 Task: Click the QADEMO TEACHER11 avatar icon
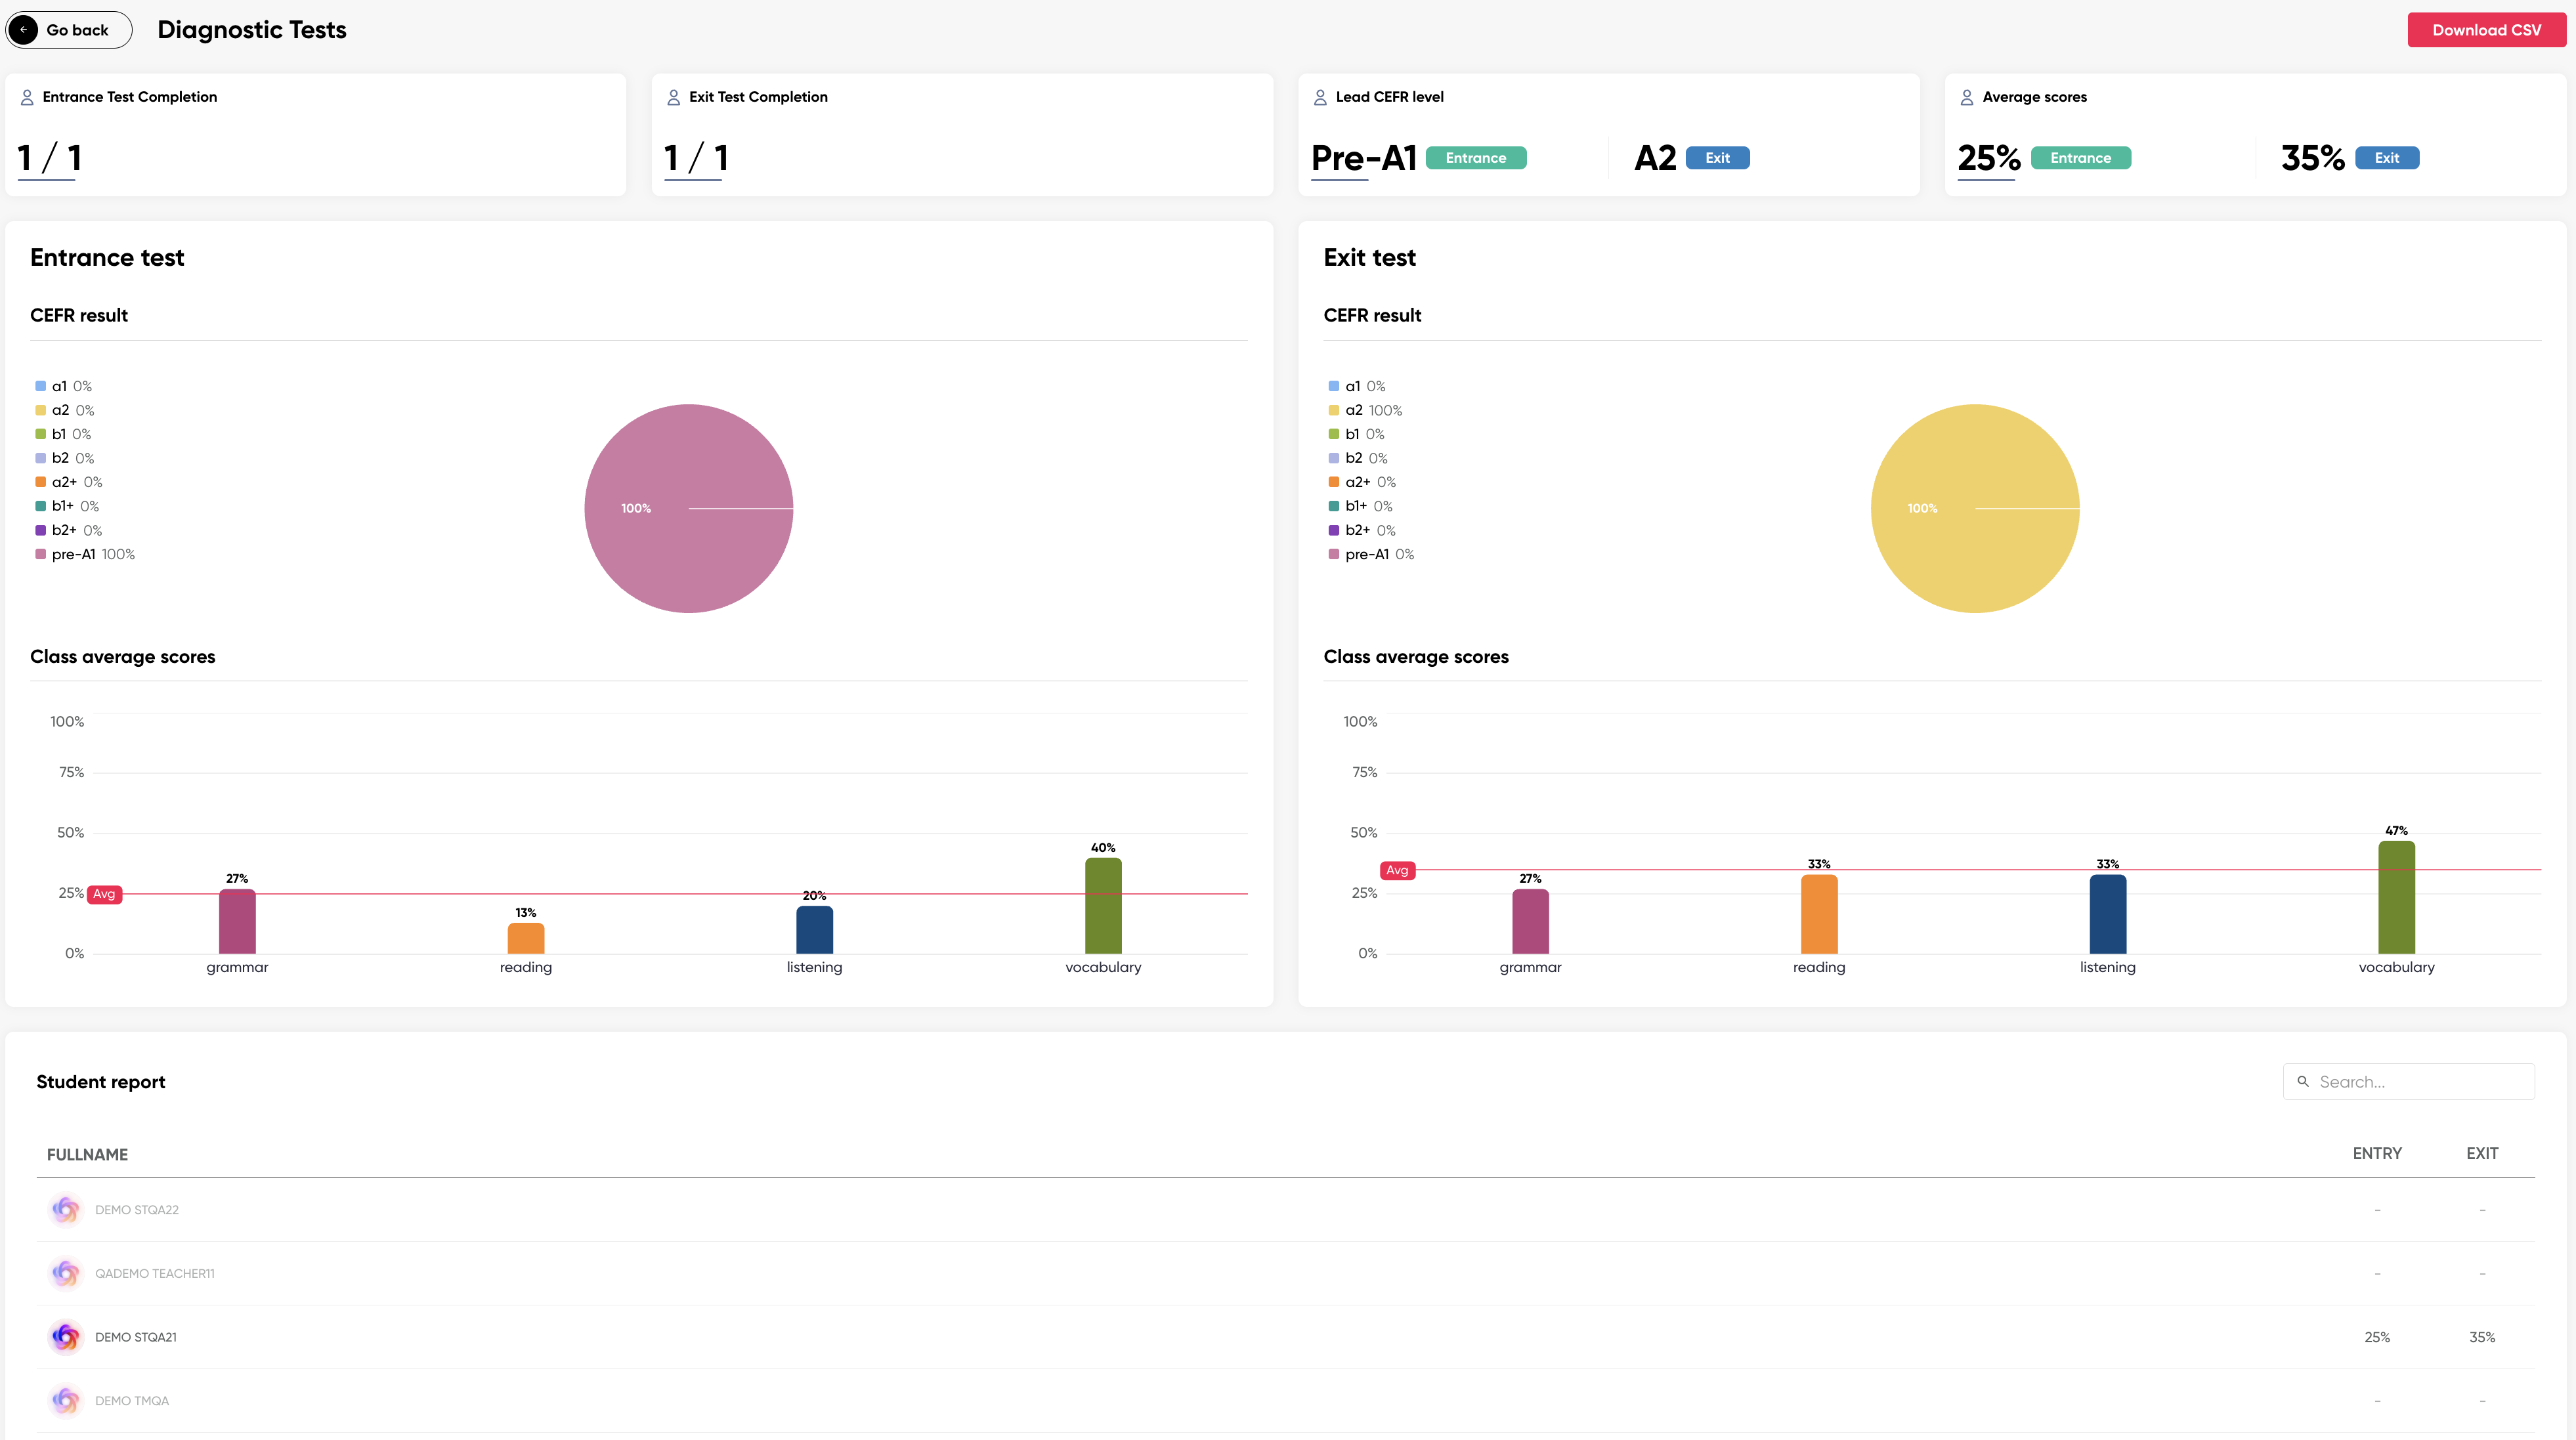(66, 1273)
